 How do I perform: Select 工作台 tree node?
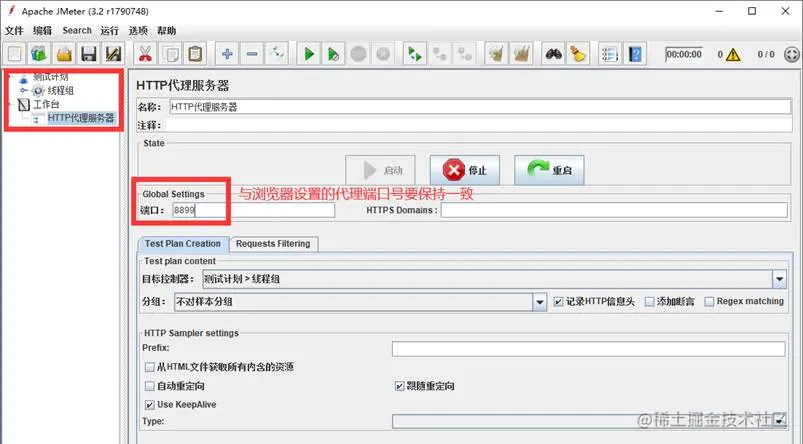pos(47,104)
